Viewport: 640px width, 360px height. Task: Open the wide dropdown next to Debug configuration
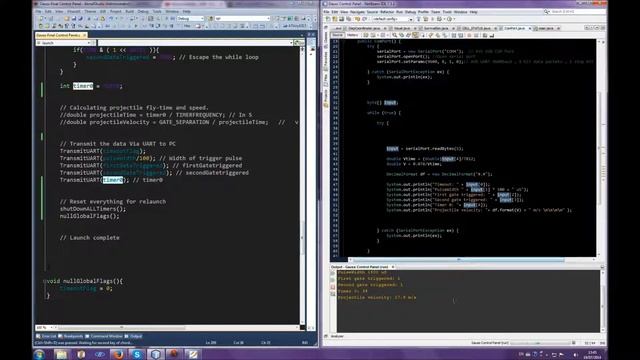pyautogui.click(x=242, y=18)
